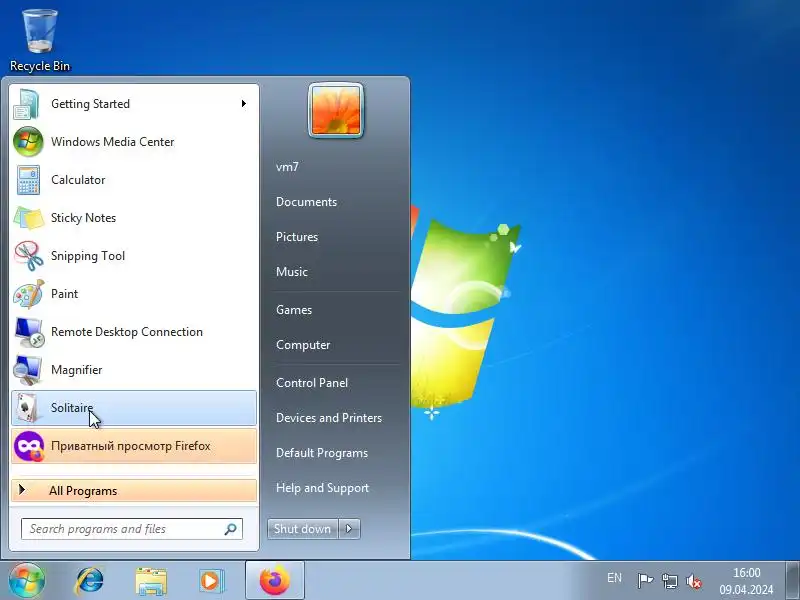Screen dimensions: 800x600
Task: Click the Start orb button
Action: [27, 580]
